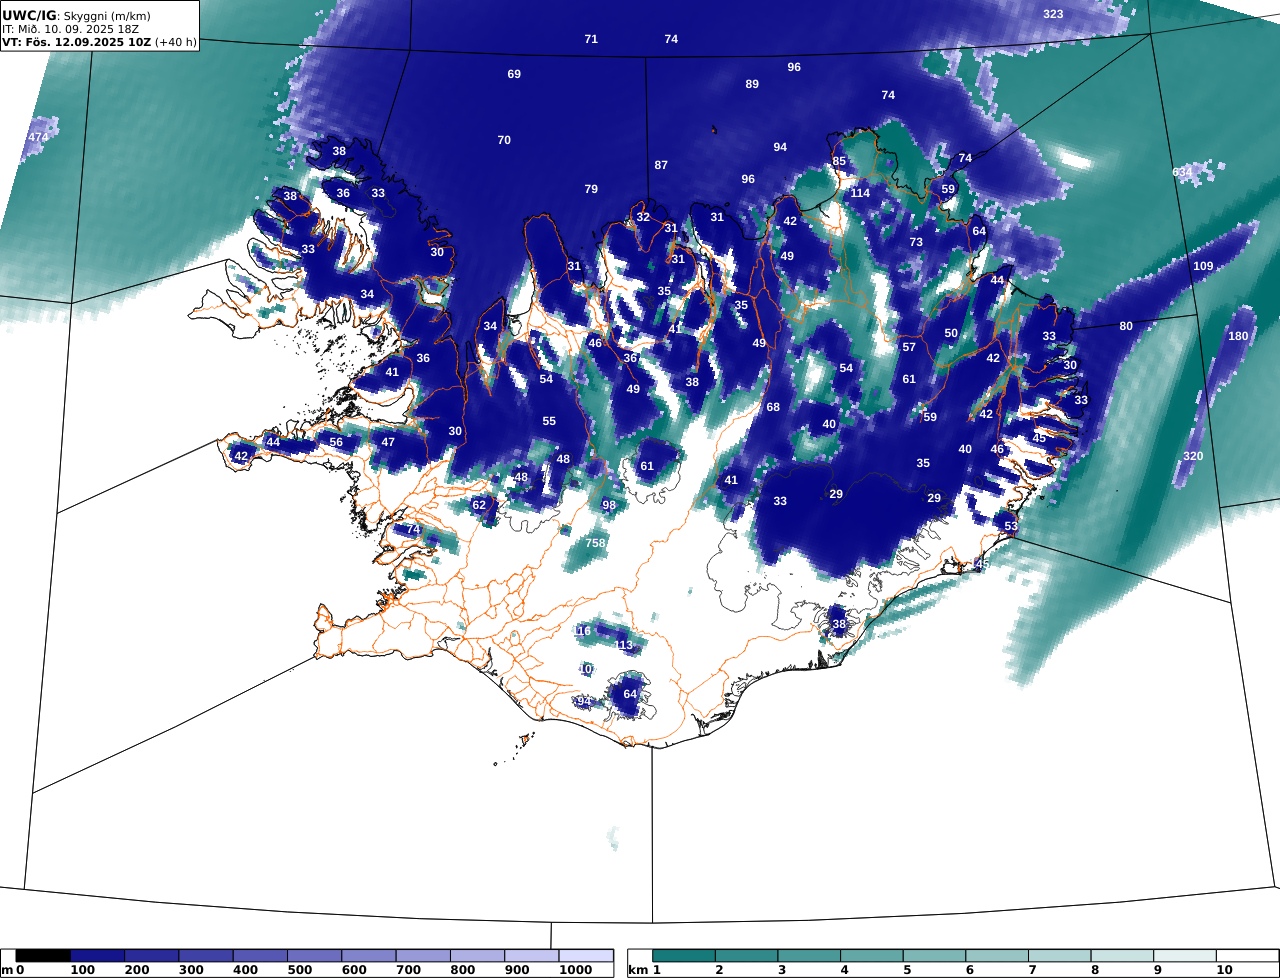Click the map value 98

[x=609, y=505]
